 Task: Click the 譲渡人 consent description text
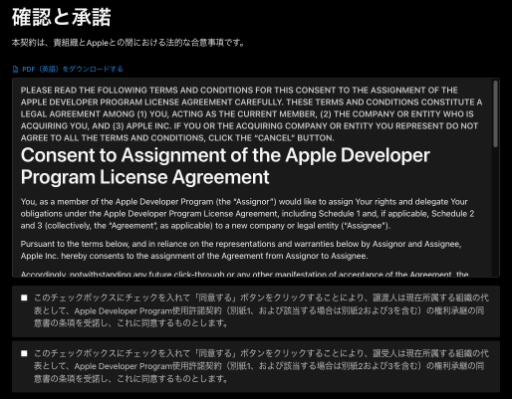tap(261, 310)
